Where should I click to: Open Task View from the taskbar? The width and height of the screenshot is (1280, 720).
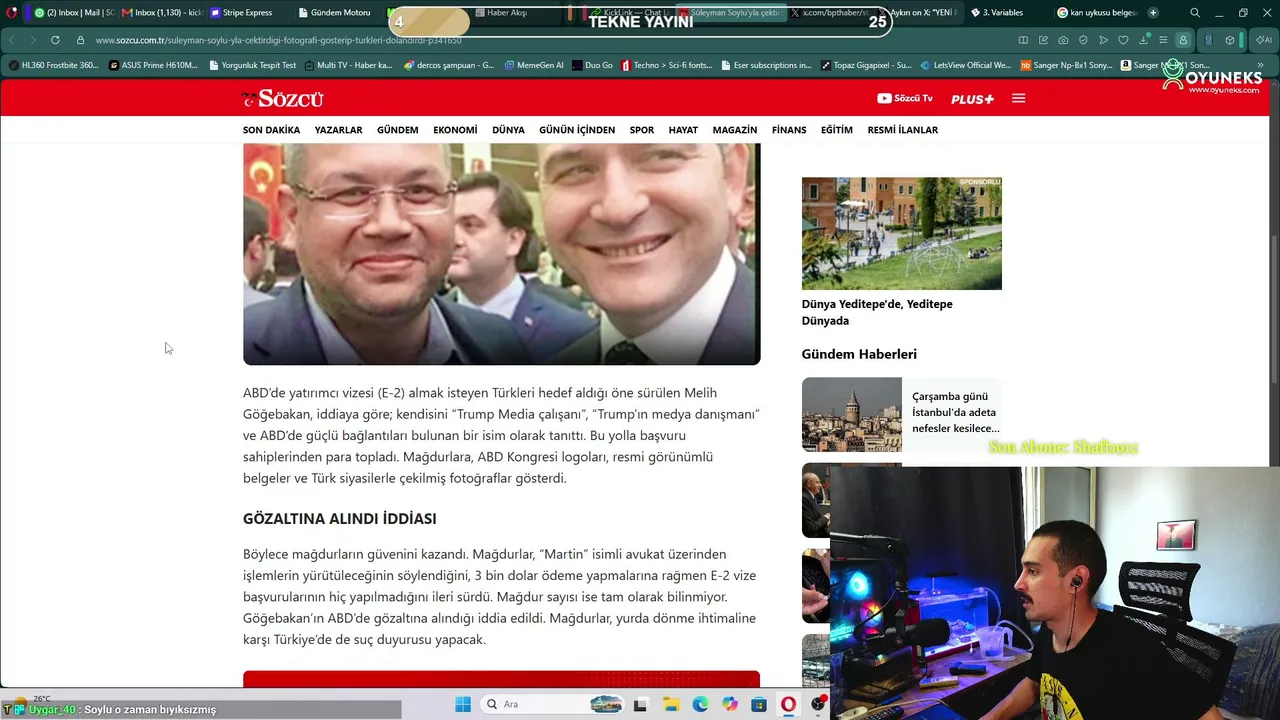point(641,705)
